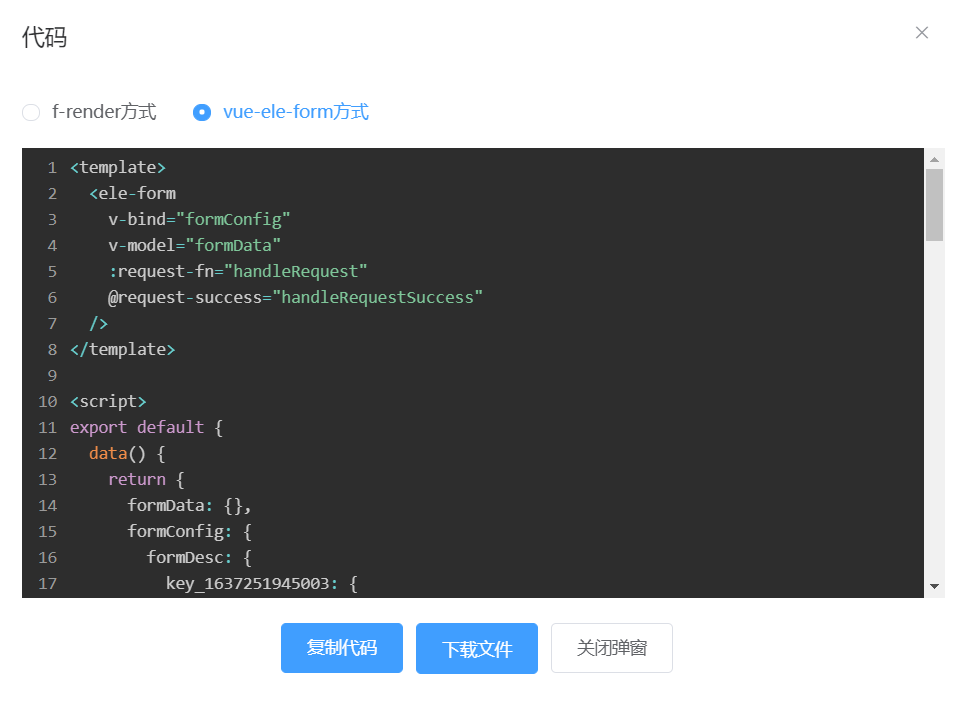Click the code scrollbar up arrow
The height and width of the screenshot is (710, 954).
pos(935,159)
